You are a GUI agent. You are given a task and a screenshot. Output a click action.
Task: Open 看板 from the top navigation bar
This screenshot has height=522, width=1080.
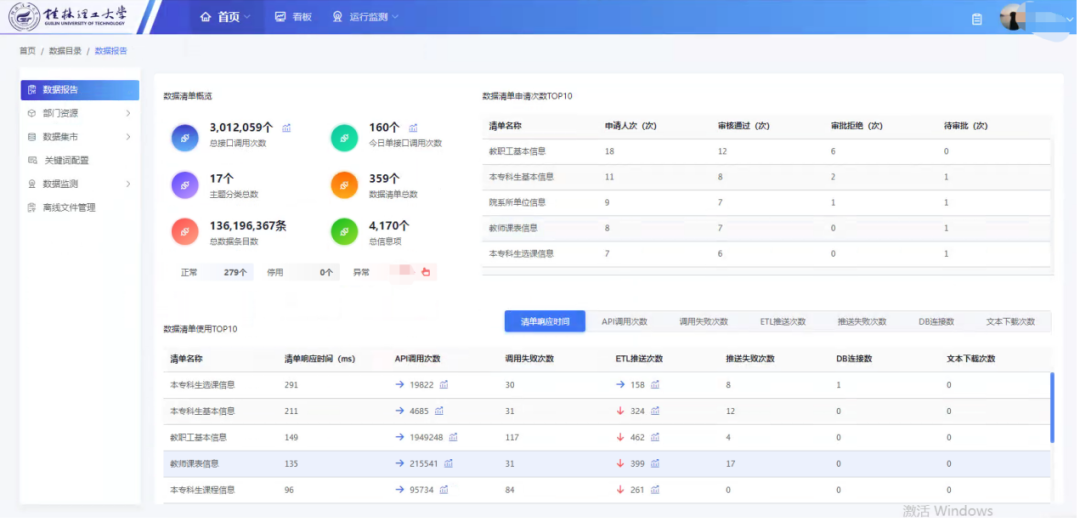[293, 17]
